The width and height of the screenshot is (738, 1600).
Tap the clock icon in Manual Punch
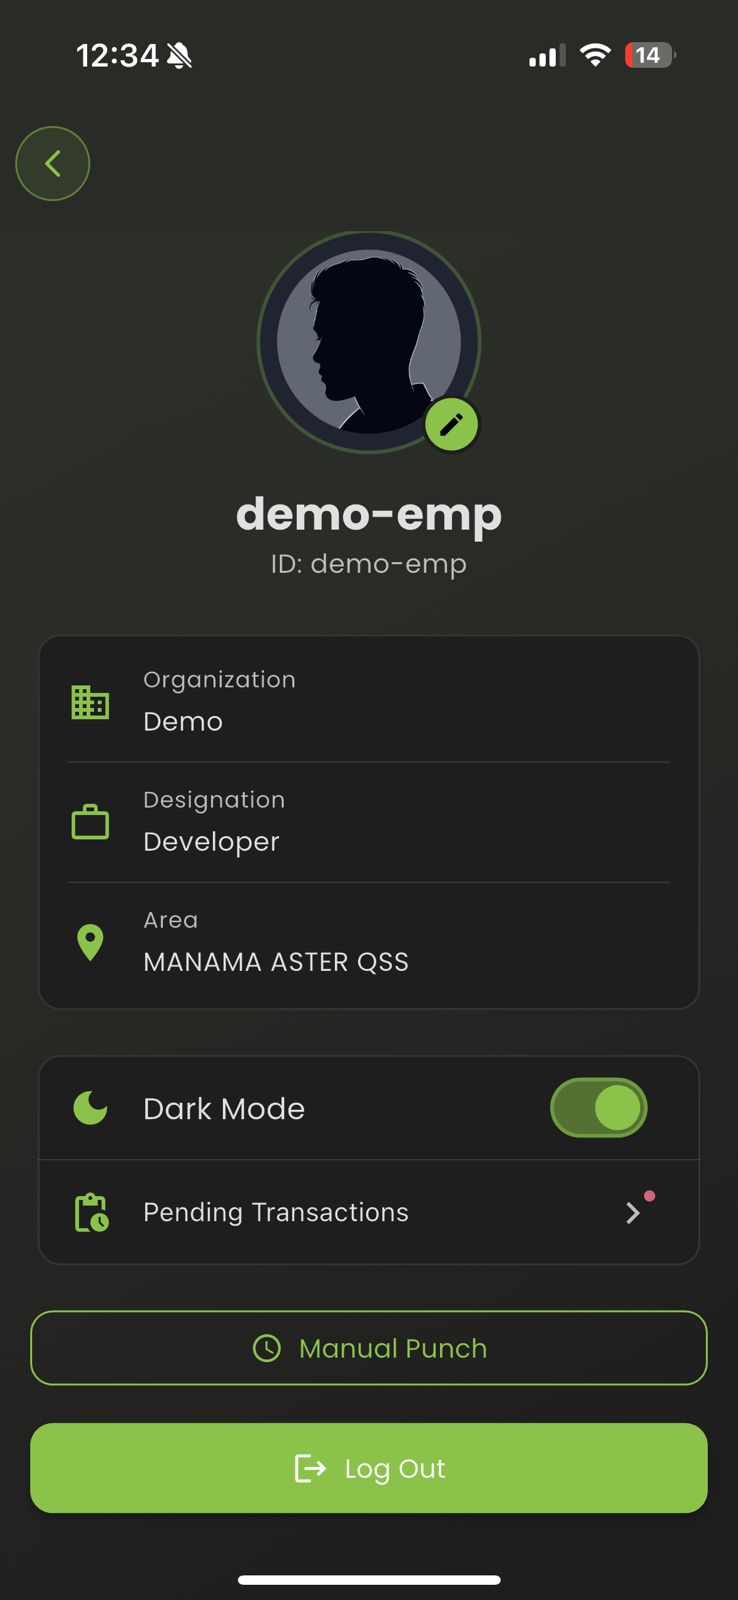pos(267,1348)
